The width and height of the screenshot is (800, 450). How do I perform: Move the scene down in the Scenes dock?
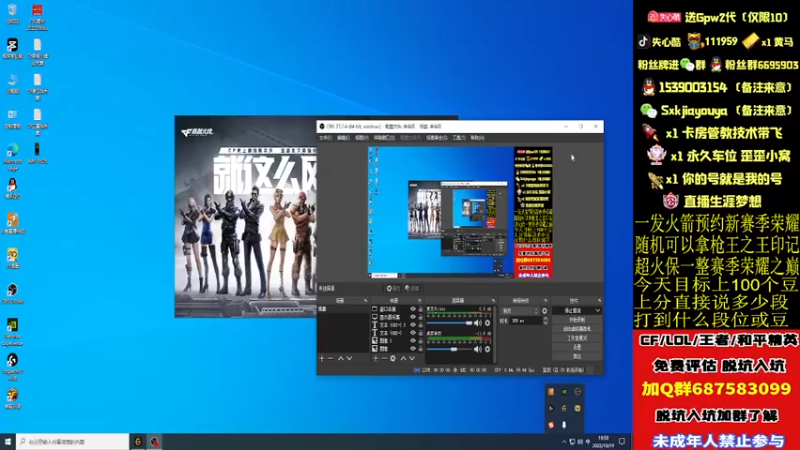point(349,359)
